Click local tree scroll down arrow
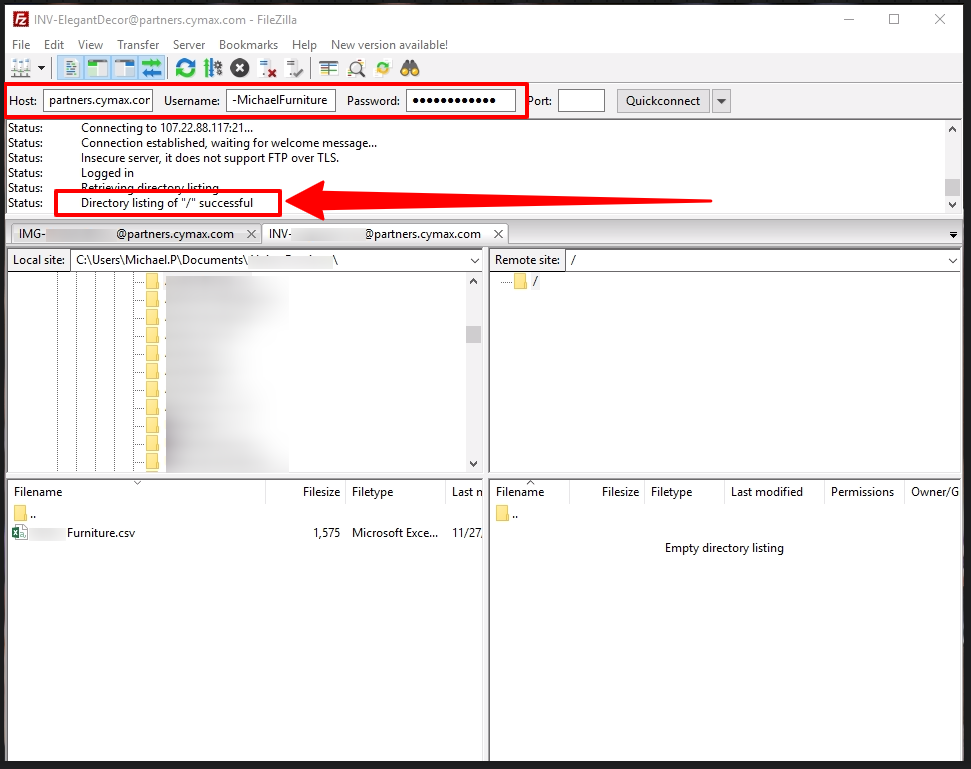The image size is (971, 769). pyautogui.click(x=474, y=464)
